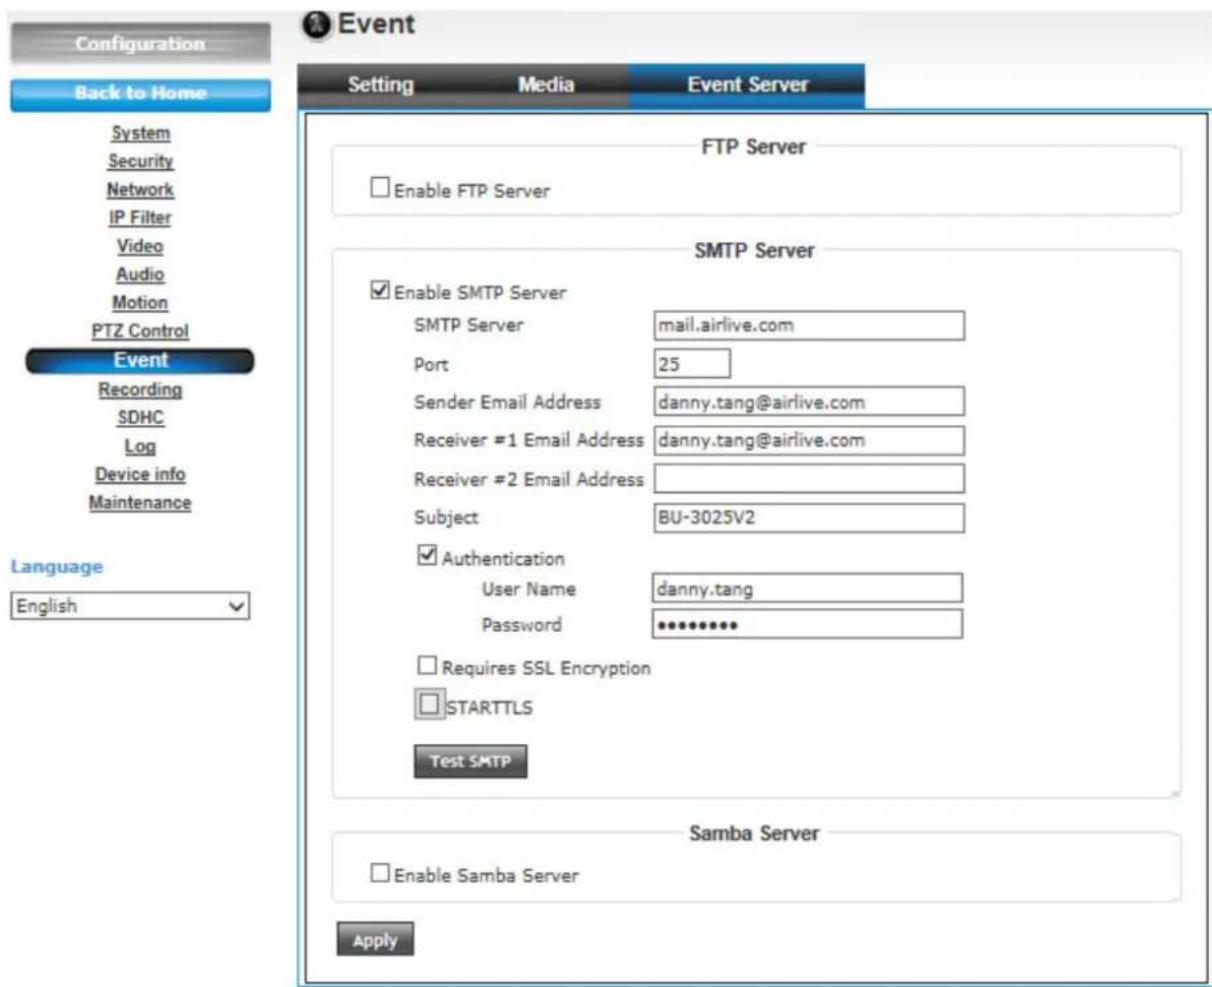
Task: Select Event in the sidebar menu
Action: pos(140,361)
